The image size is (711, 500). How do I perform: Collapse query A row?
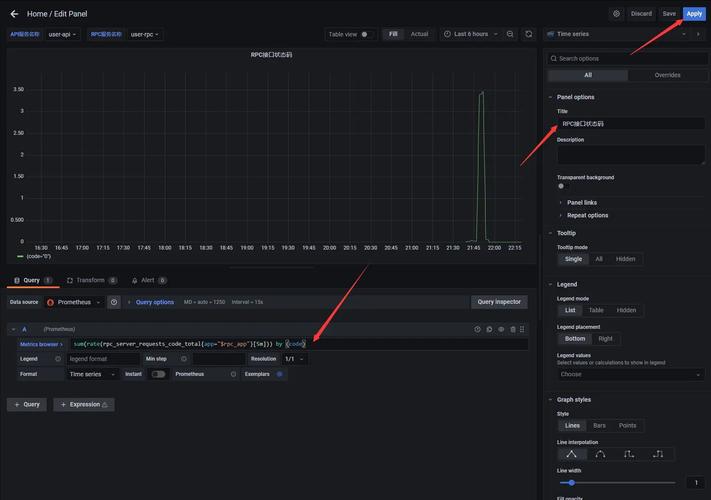tap(13, 329)
